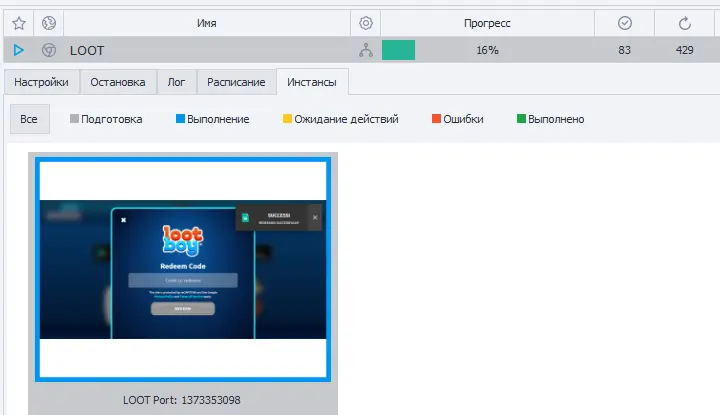Click the 83 completed count cell
This screenshot has width=720, height=415.
coord(624,50)
